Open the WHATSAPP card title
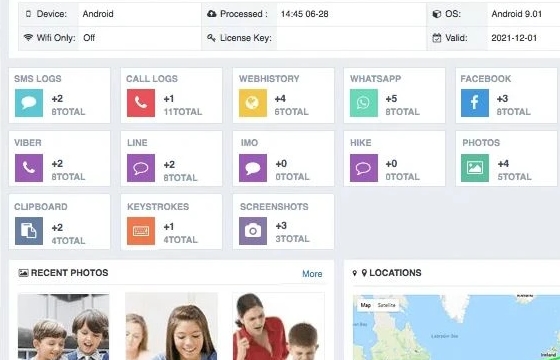Viewport: 560px width, 360px height. pyautogui.click(x=375, y=79)
